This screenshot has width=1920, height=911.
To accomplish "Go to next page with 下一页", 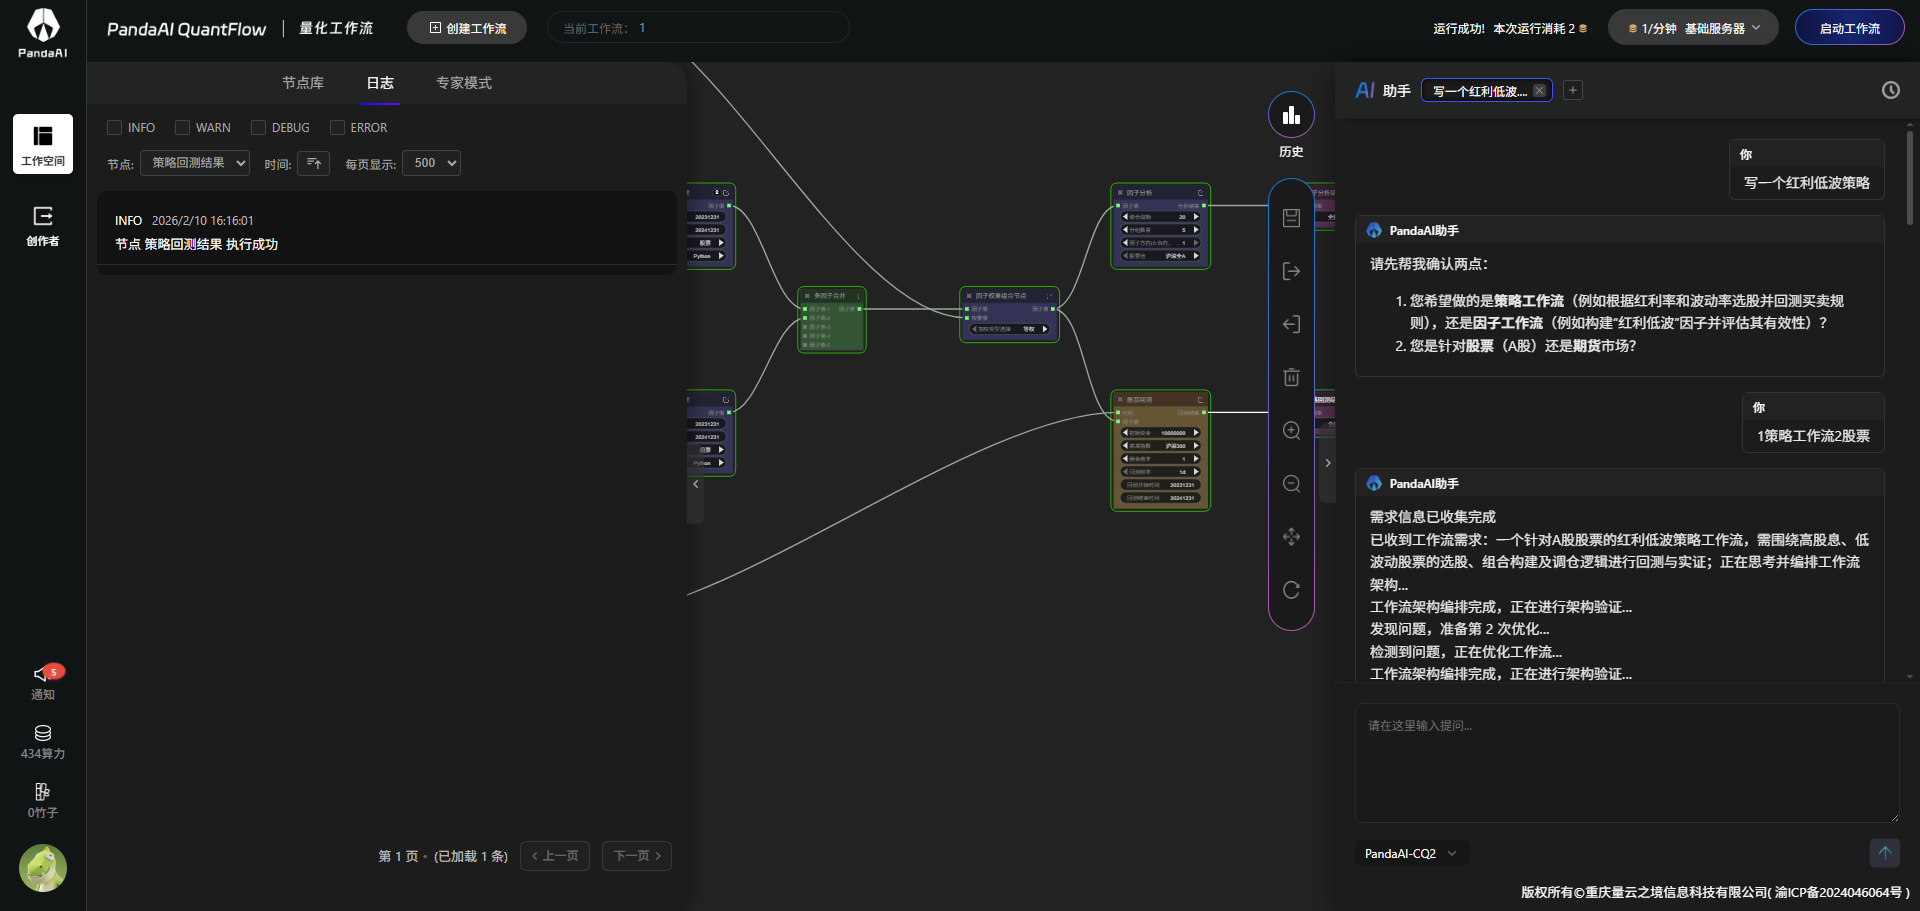I will [637, 856].
